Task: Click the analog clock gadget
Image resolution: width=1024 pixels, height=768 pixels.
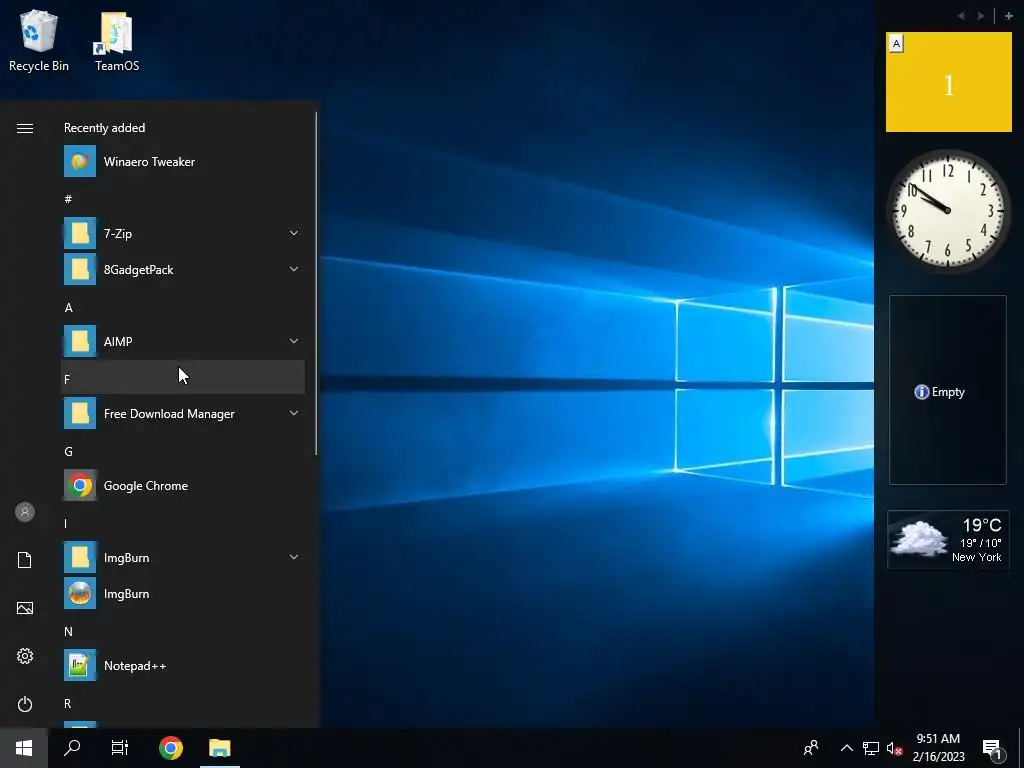Action: coord(947,210)
